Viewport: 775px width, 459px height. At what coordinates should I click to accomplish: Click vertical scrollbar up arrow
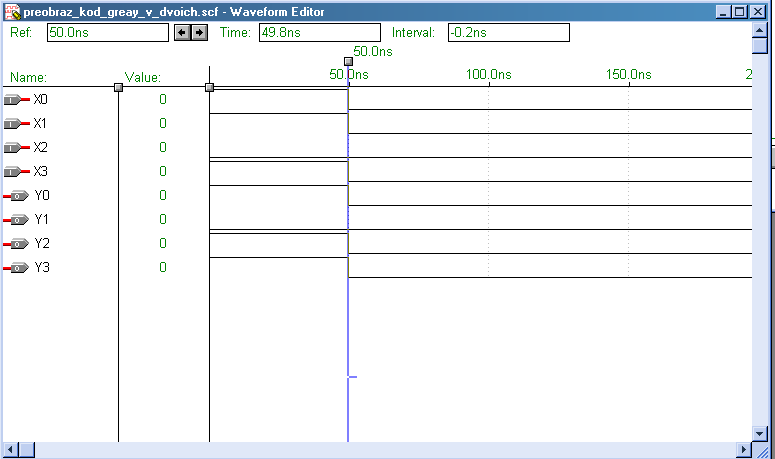[760, 30]
